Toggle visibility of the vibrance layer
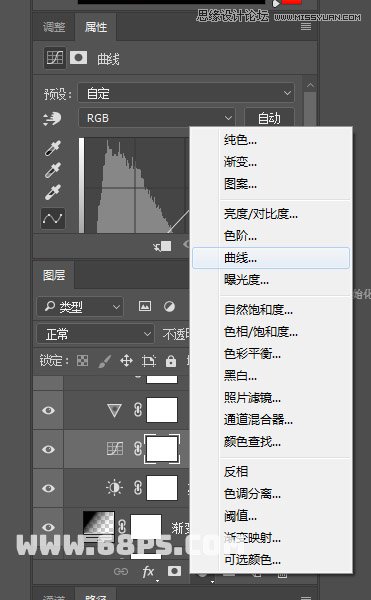The image size is (371, 600). pos(48,410)
